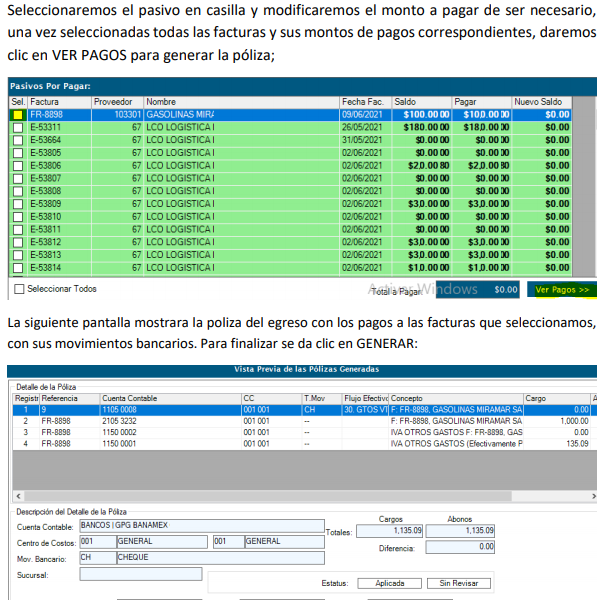Viewport: 607px width, 600px height.
Task: Click the Abonos total field 1,135.09
Action: (x=460, y=531)
